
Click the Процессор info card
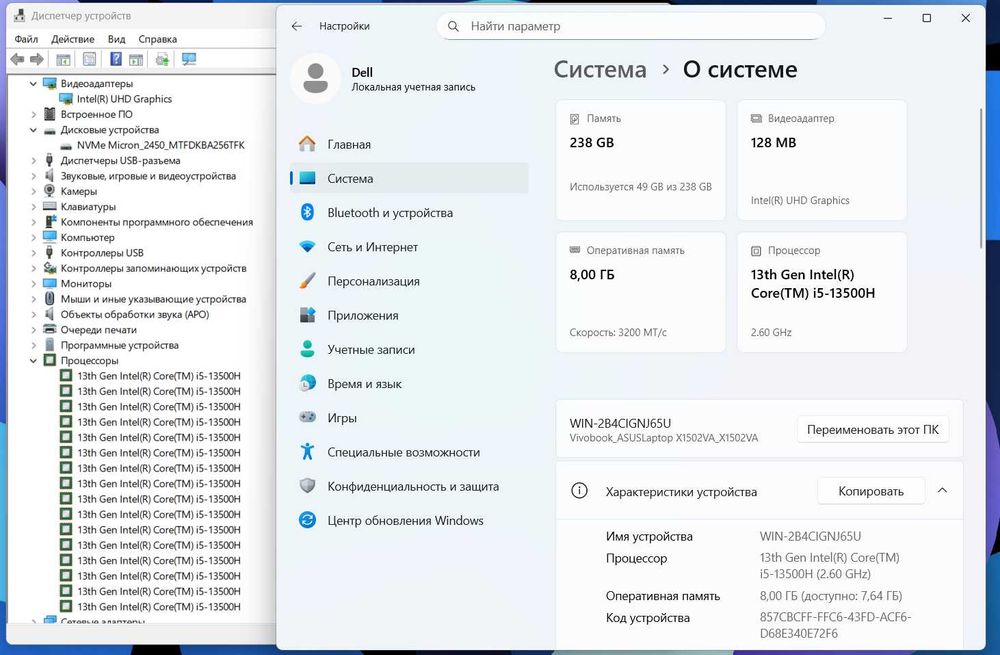point(821,291)
